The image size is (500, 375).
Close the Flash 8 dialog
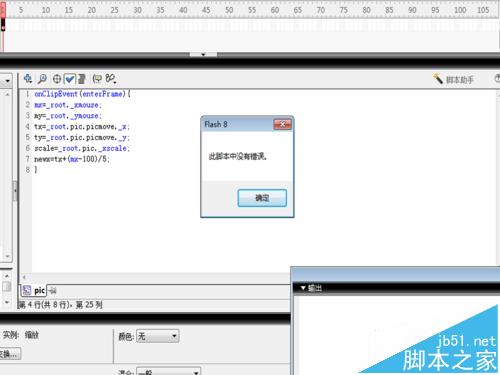(282, 124)
